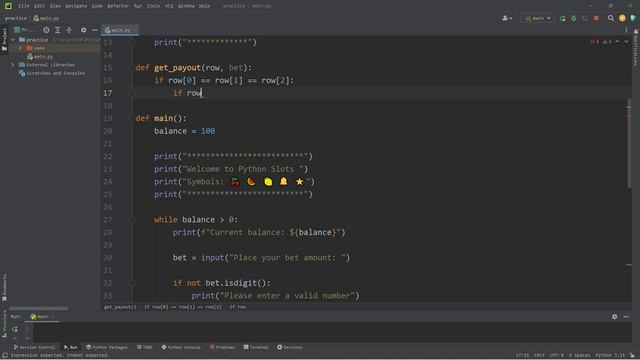Click the editor vertical scrollbar
This screenshot has width=640, height=360.
629,143
